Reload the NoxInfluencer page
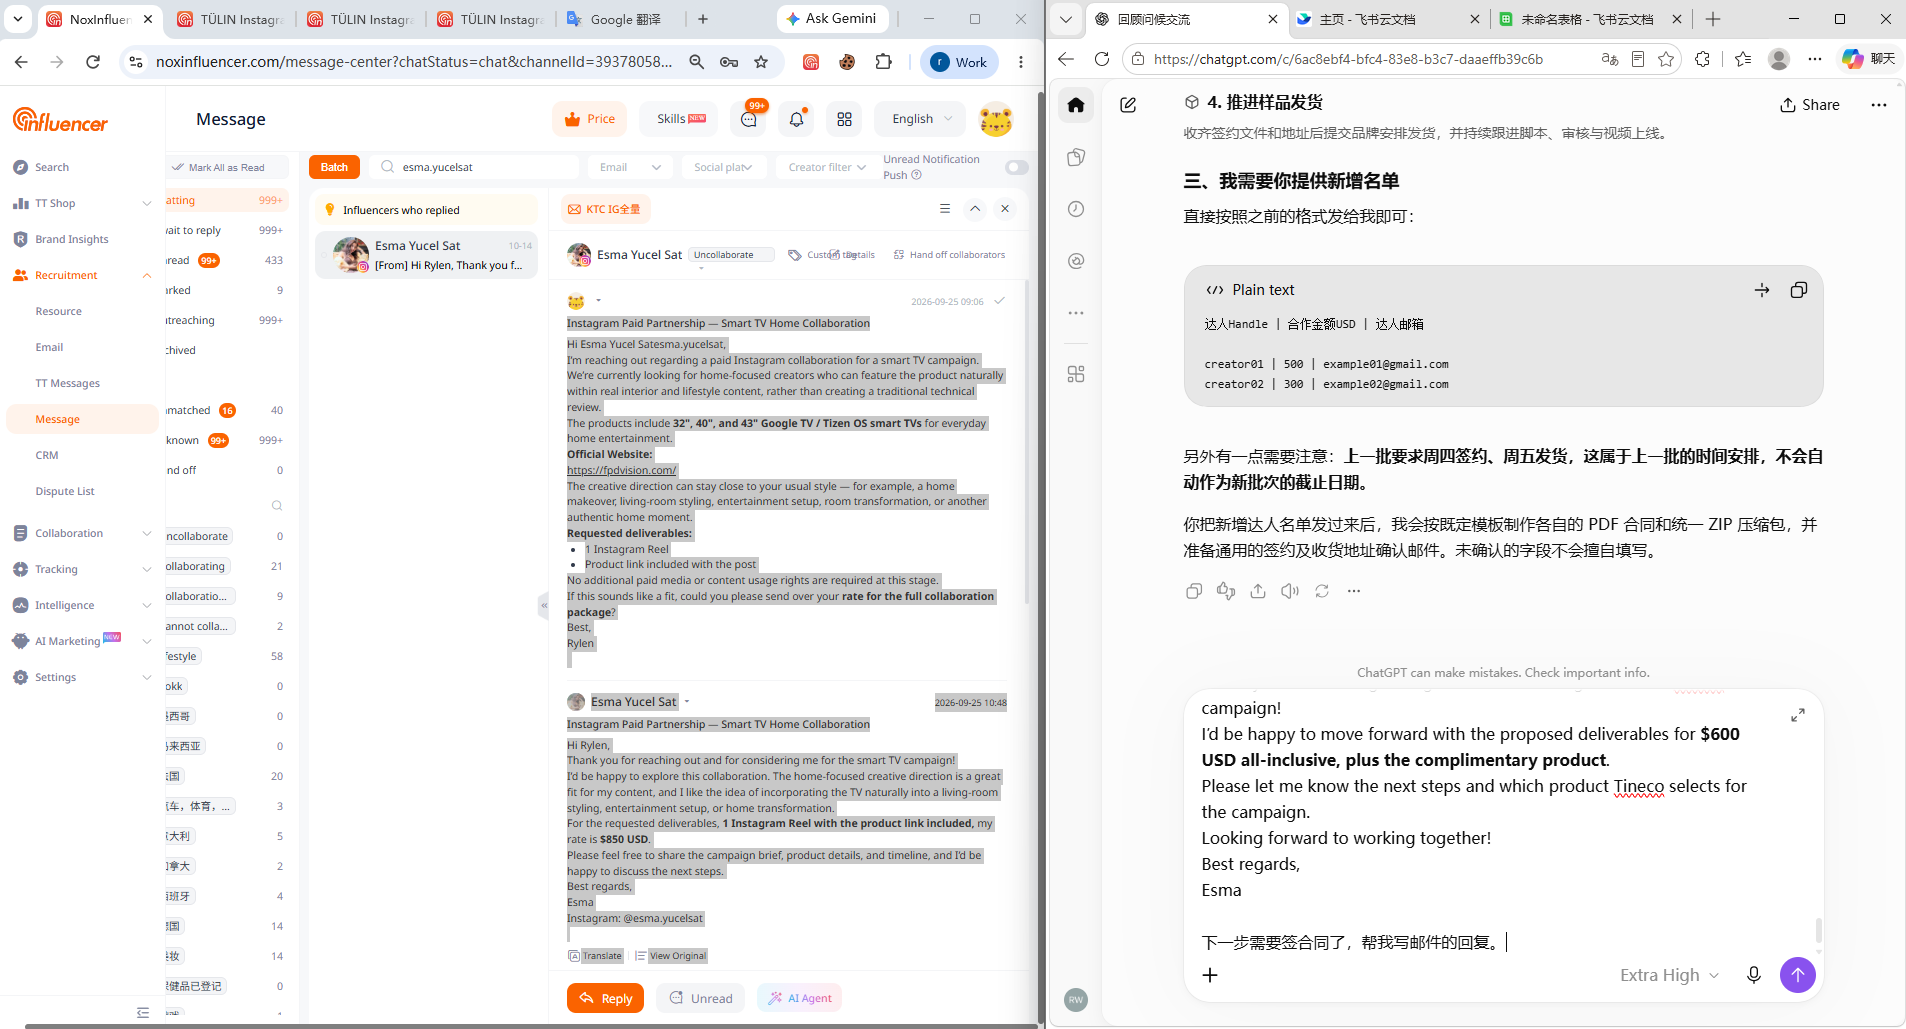 (x=93, y=62)
